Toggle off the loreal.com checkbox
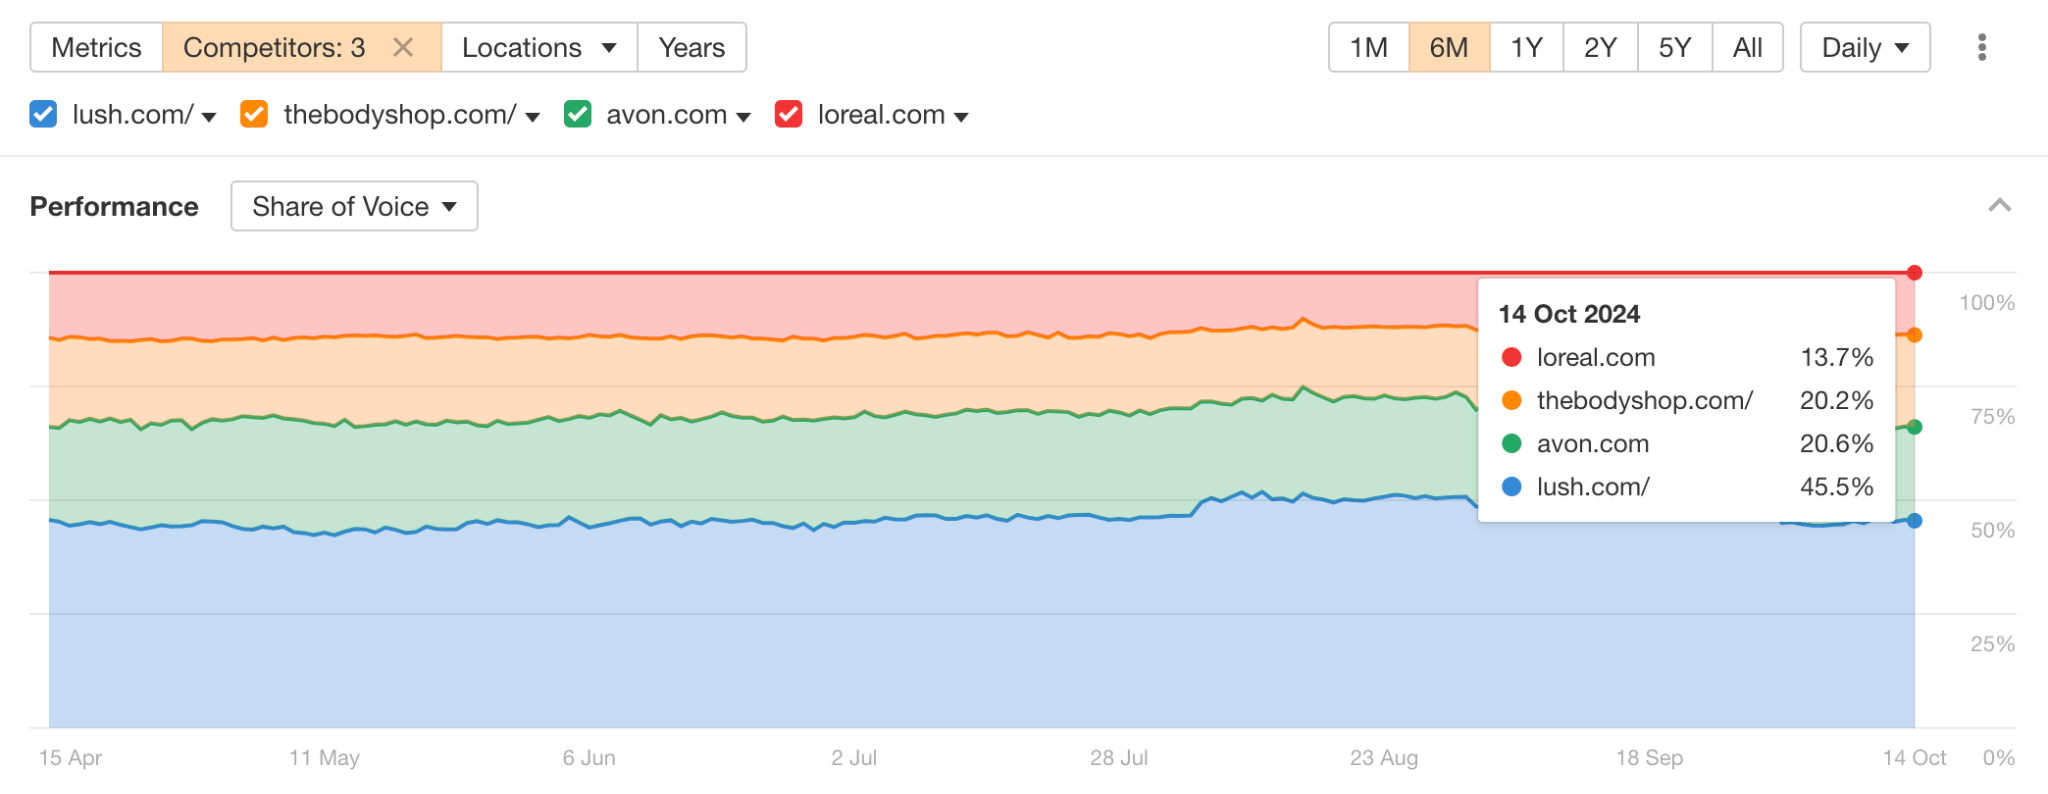The height and width of the screenshot is (794, 2048). [788, 114]
